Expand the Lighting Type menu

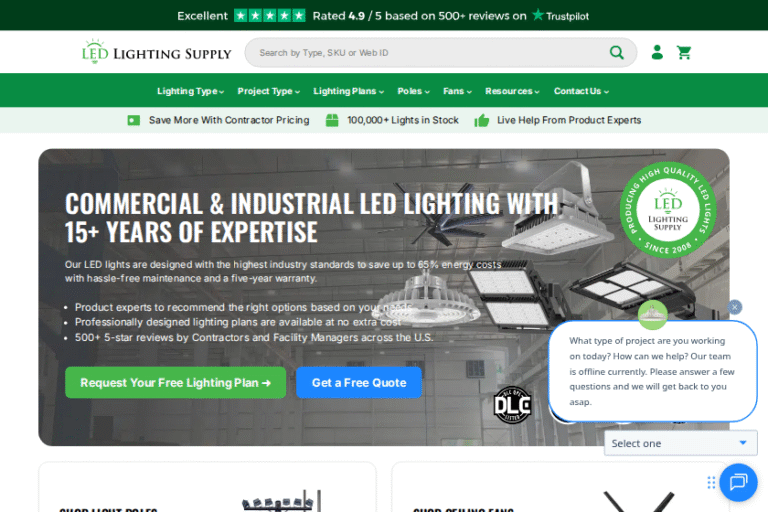[191, 91]
